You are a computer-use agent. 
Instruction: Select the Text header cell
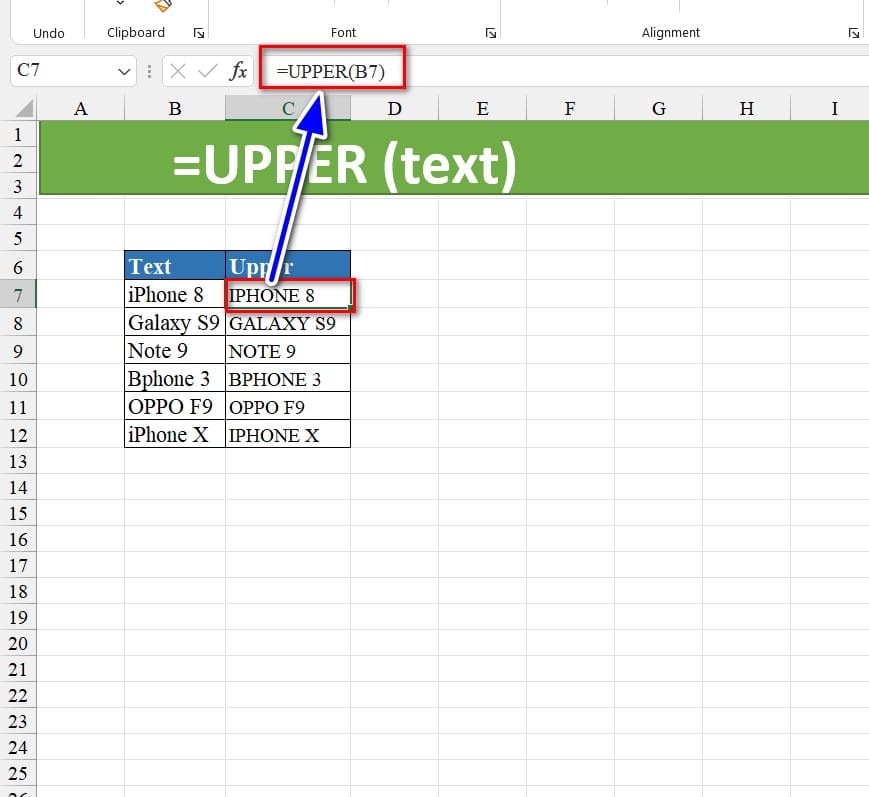[x=175, y=266]
